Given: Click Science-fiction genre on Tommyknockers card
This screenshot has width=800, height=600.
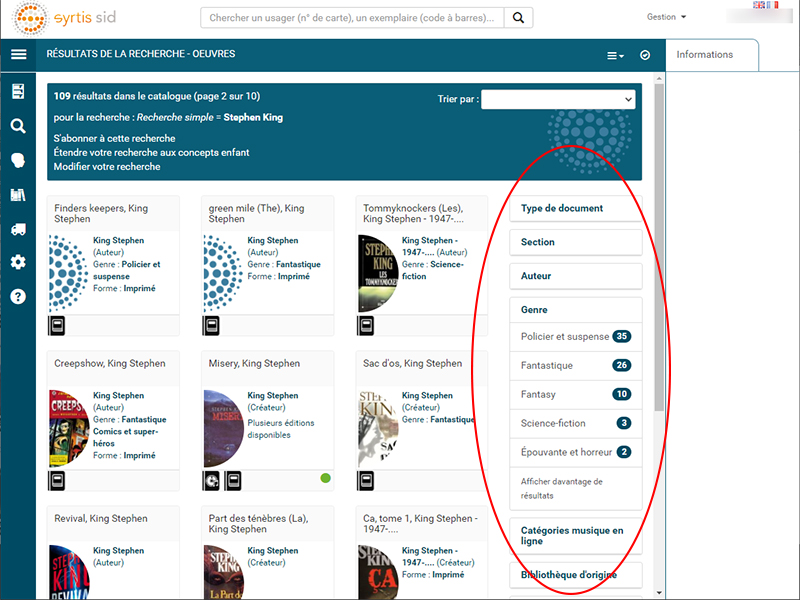Looking at the screenshot, I should tap(433, 270).
